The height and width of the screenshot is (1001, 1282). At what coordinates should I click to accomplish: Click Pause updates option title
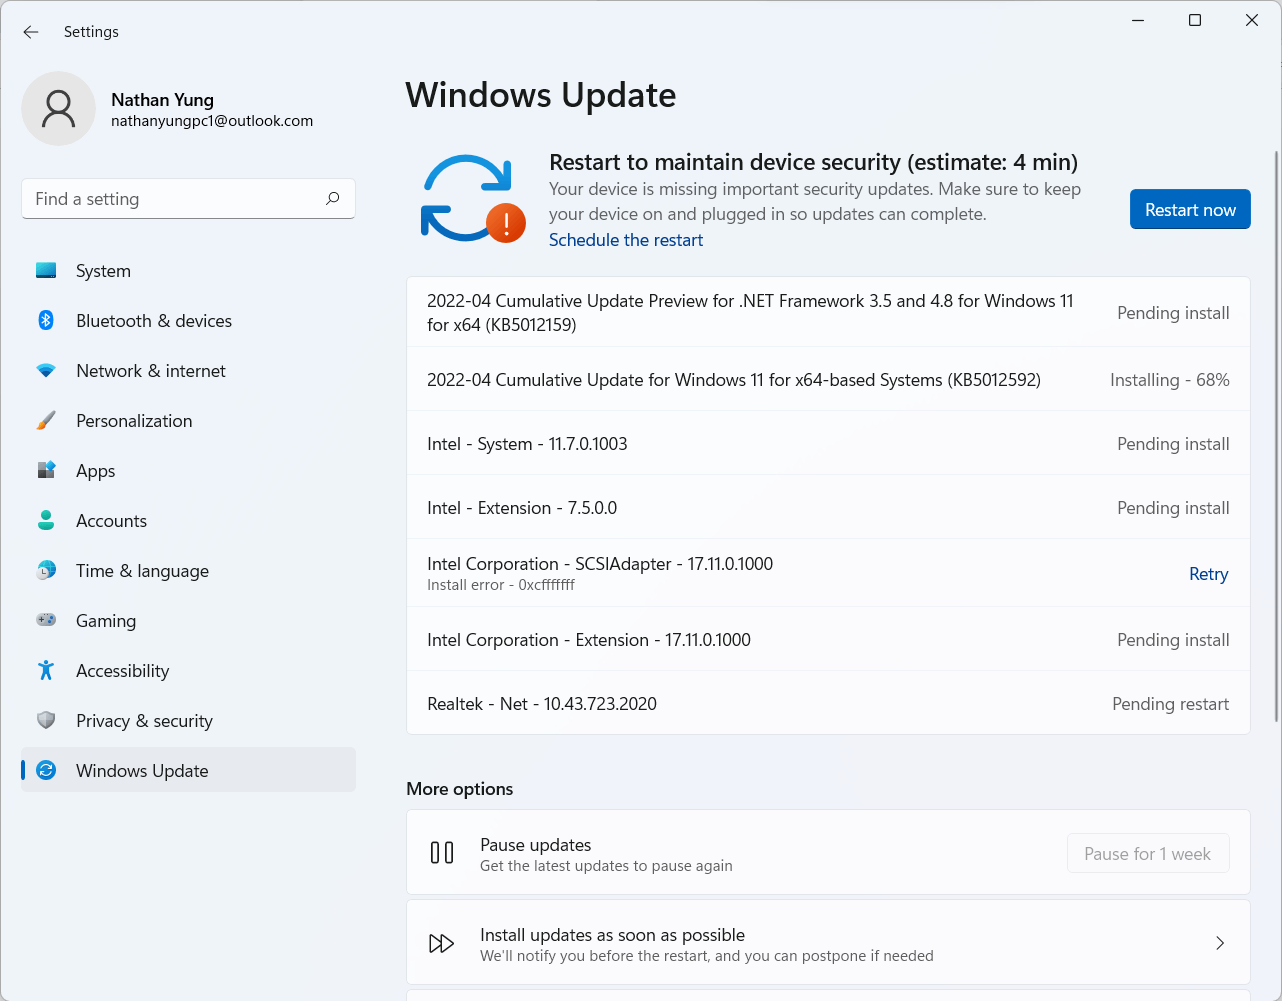pos(536,845)
